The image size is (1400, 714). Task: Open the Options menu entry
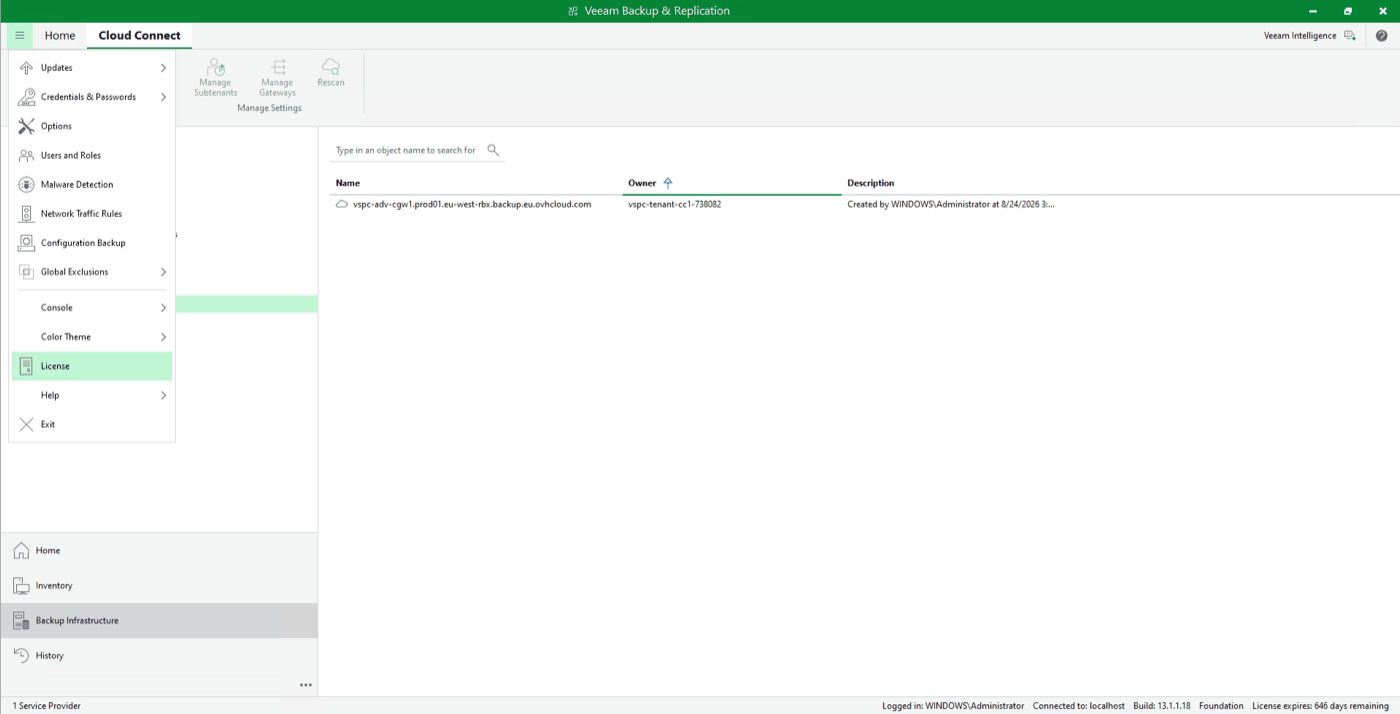(92, 126)
